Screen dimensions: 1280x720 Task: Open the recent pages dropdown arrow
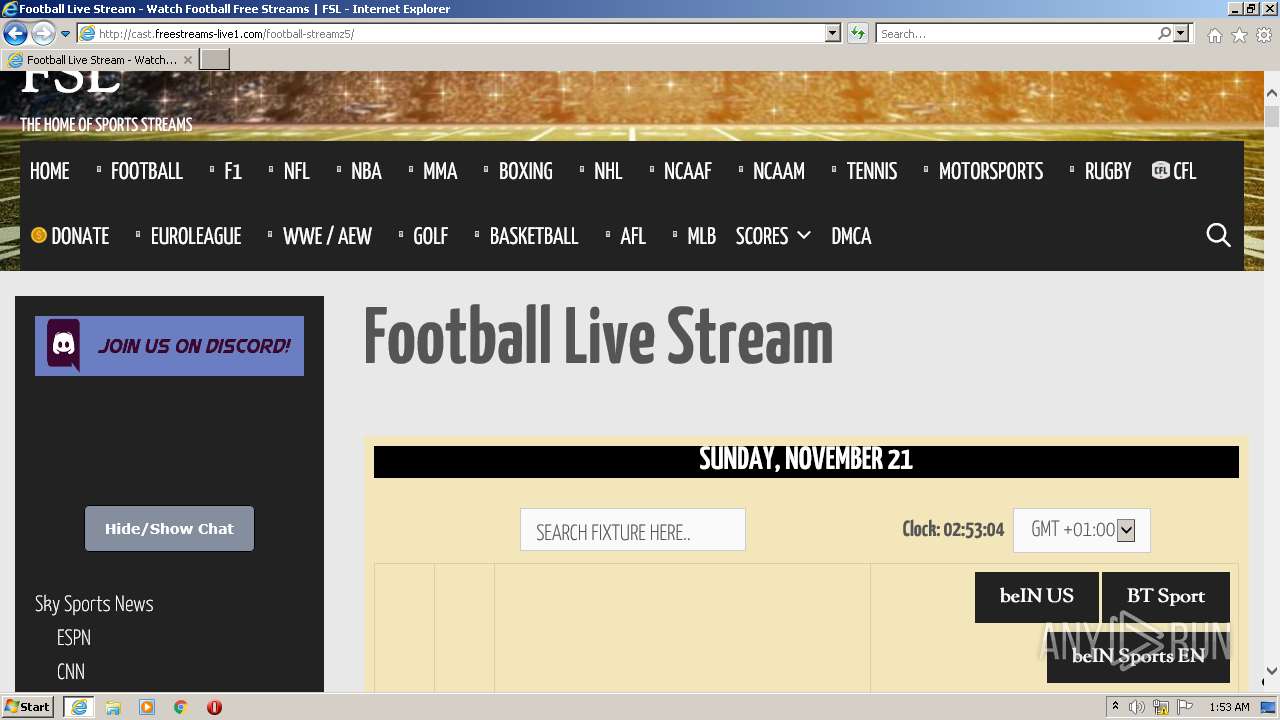coord(66,34)
